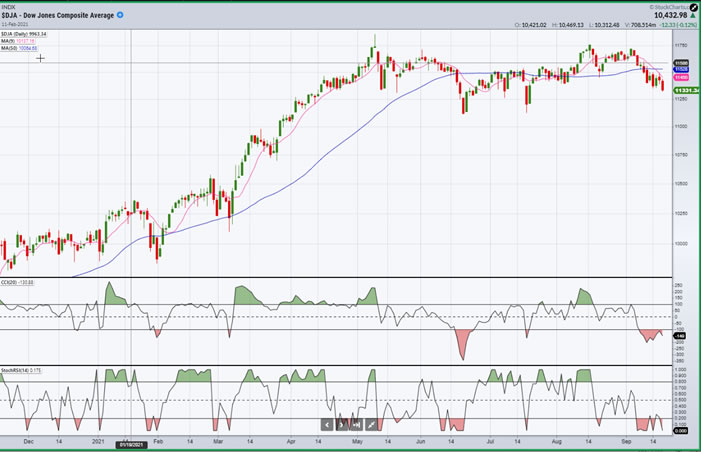Click the green 11331.34 price label on the axis
The width and height of the screenshot is (701, 452).
coord(685,89)
